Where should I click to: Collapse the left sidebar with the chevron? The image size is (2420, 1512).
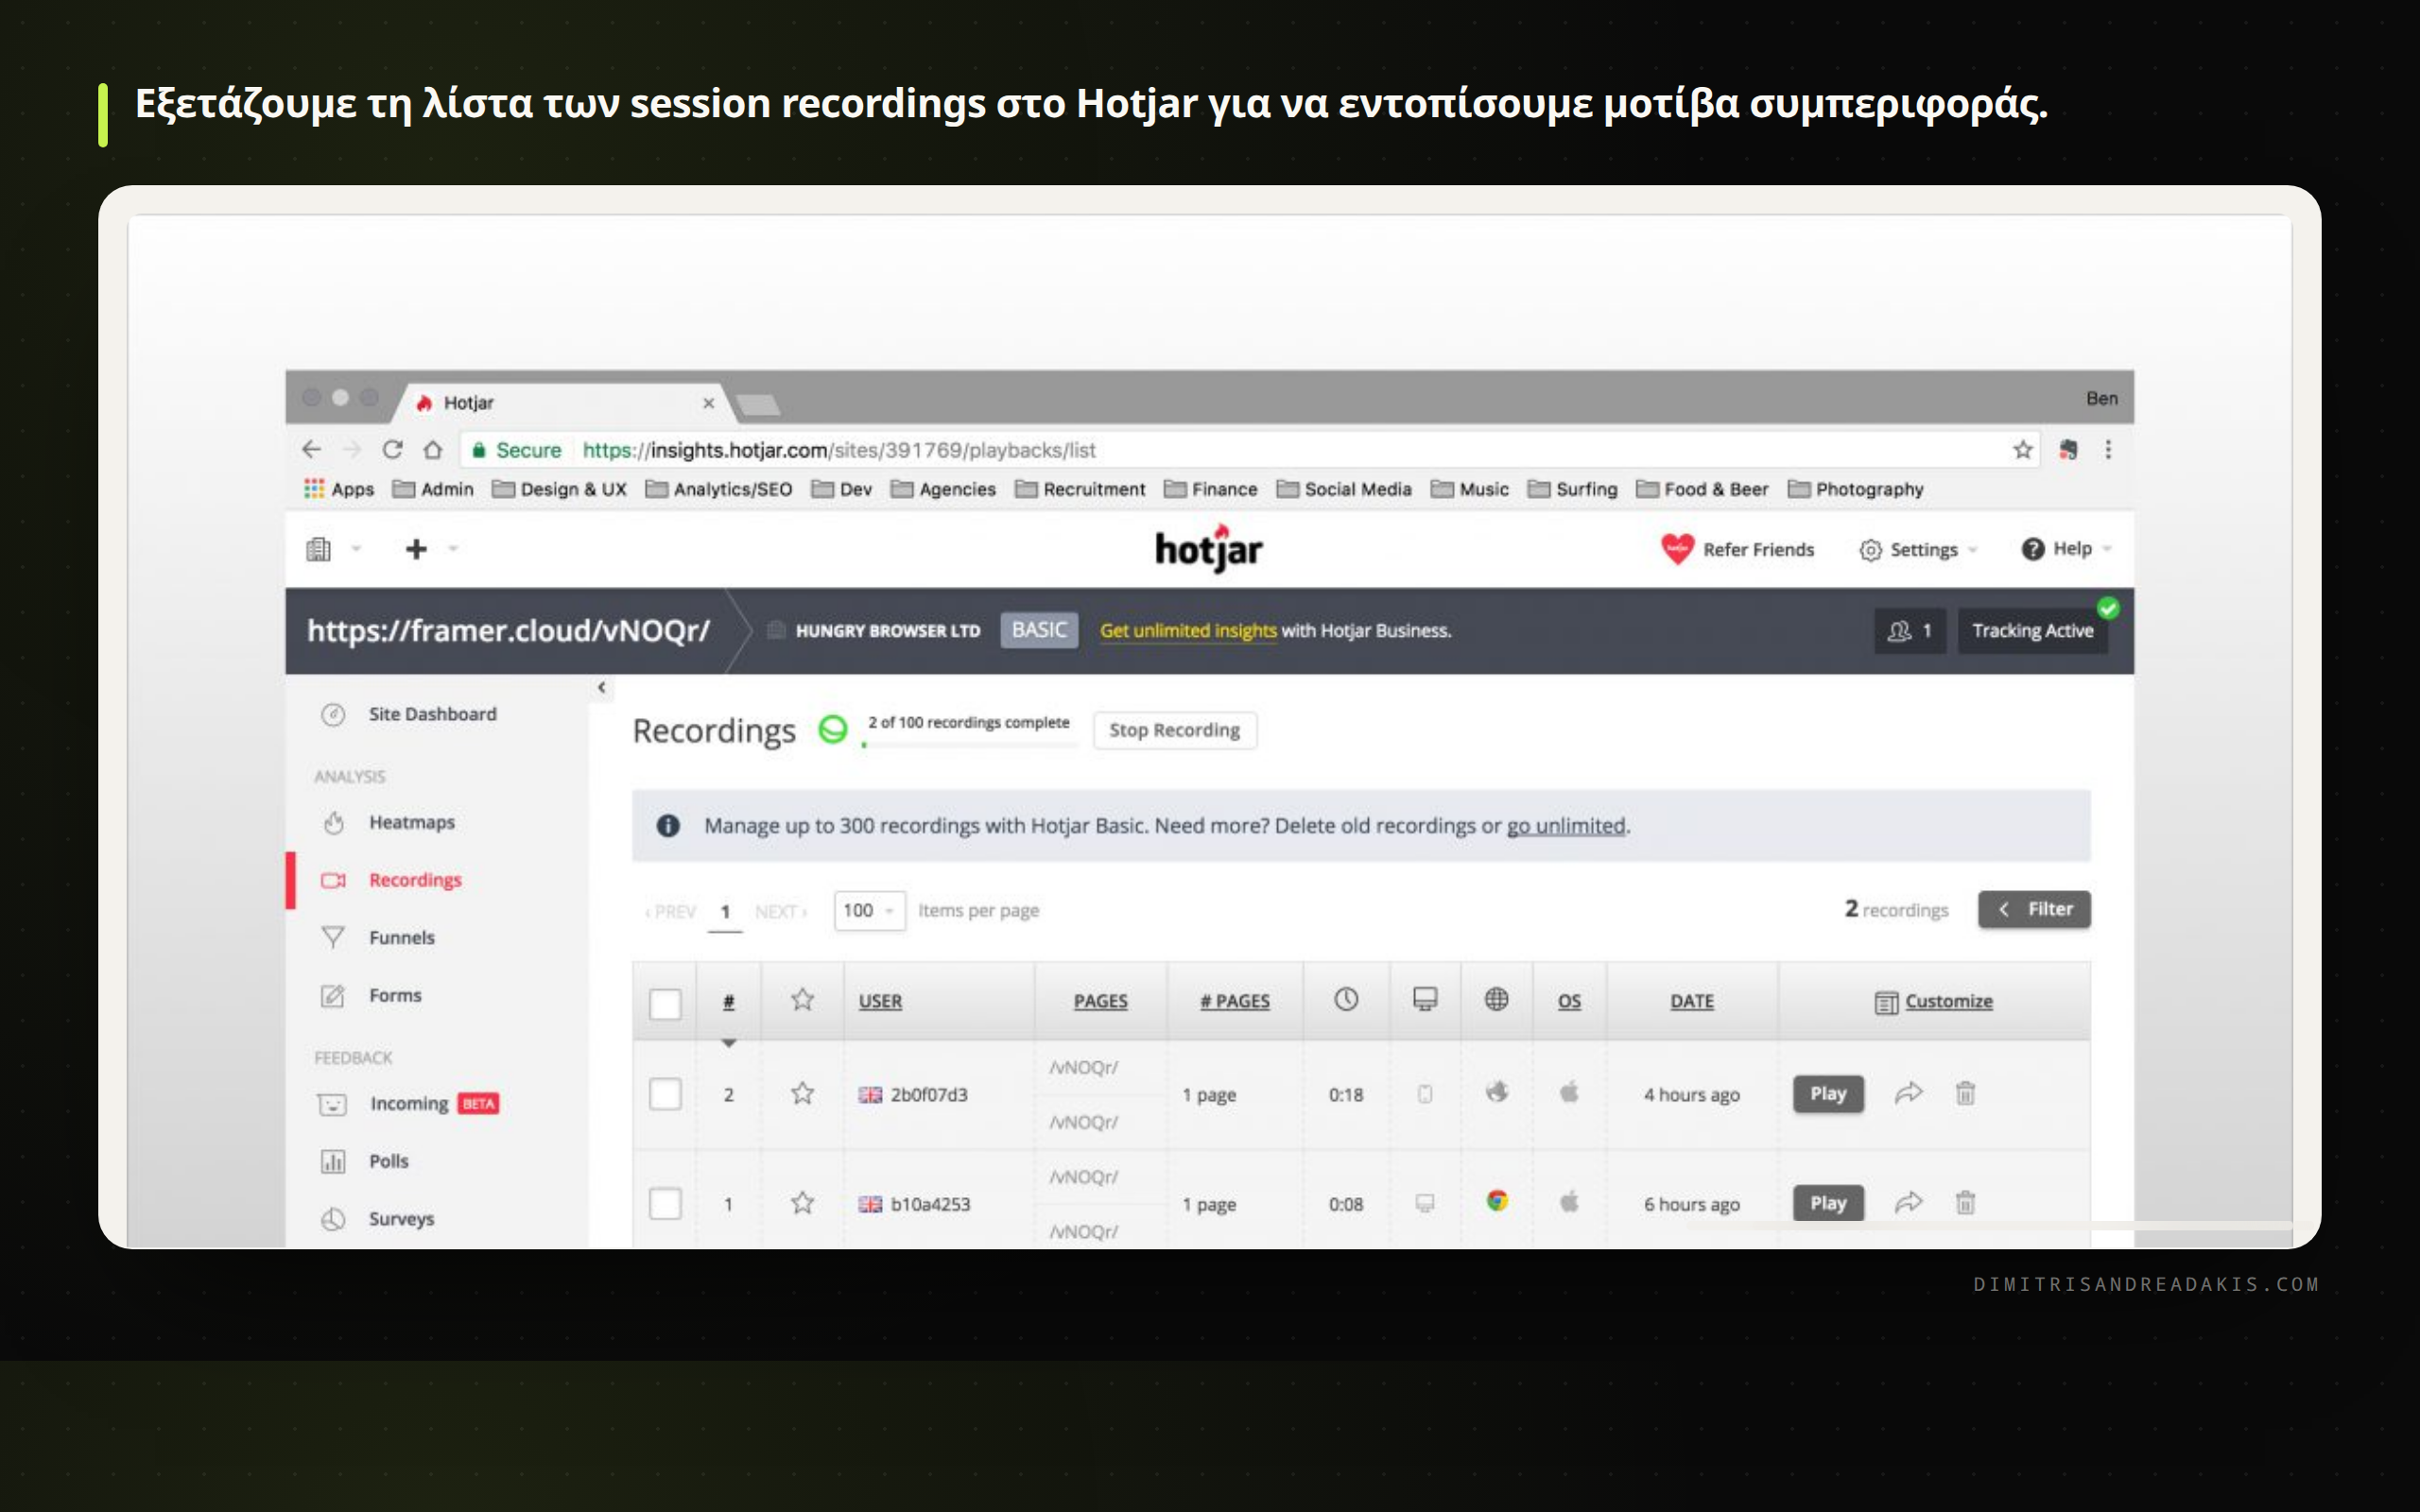pyautogui.click(x=601, y=688)
